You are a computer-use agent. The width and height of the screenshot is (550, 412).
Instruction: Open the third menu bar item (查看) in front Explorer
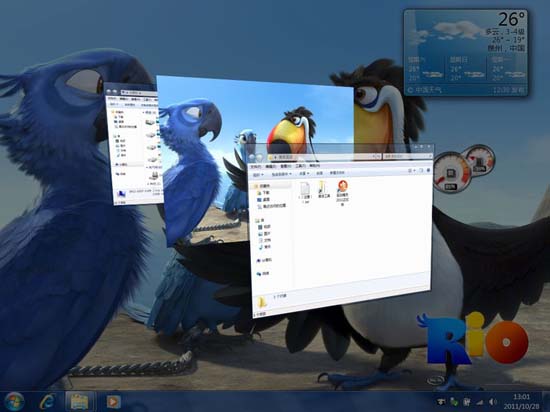click(x=286, y=166)
